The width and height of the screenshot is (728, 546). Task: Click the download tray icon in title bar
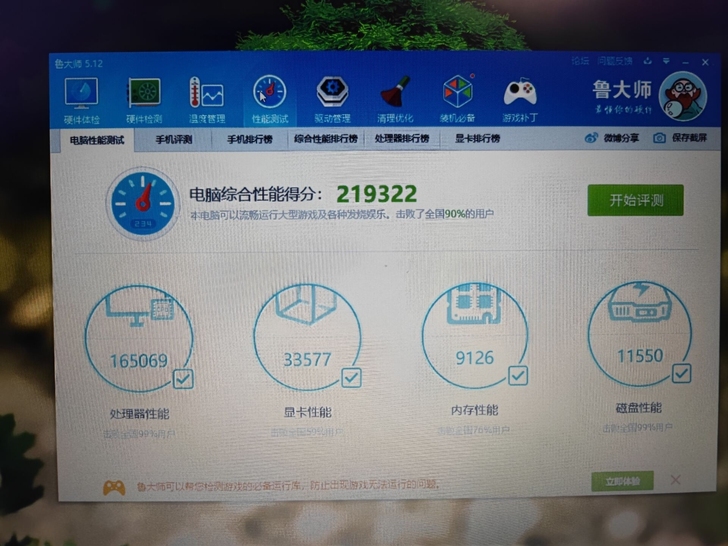pyautogui.click(x=648, y=61)
